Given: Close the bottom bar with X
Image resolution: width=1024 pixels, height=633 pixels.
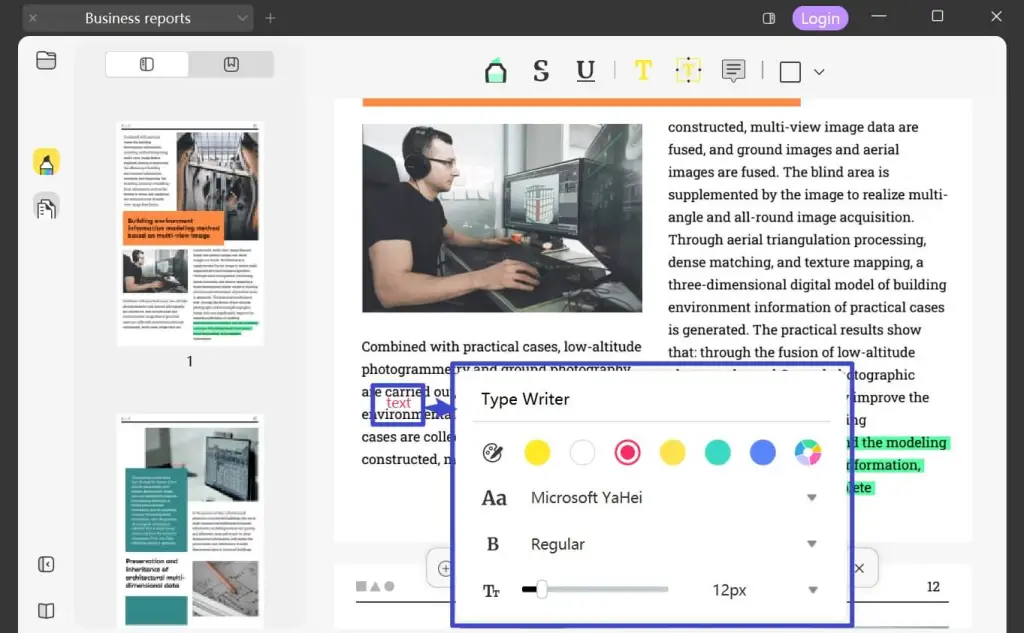Looking at the screenshot, I should [x=859, y=568].
